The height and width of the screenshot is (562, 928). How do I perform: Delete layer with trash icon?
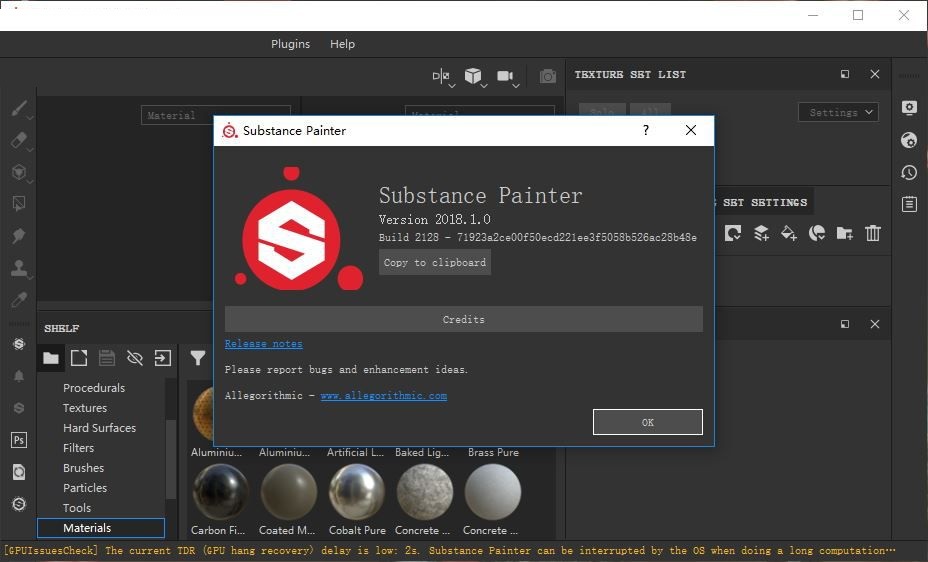(872, 233)
